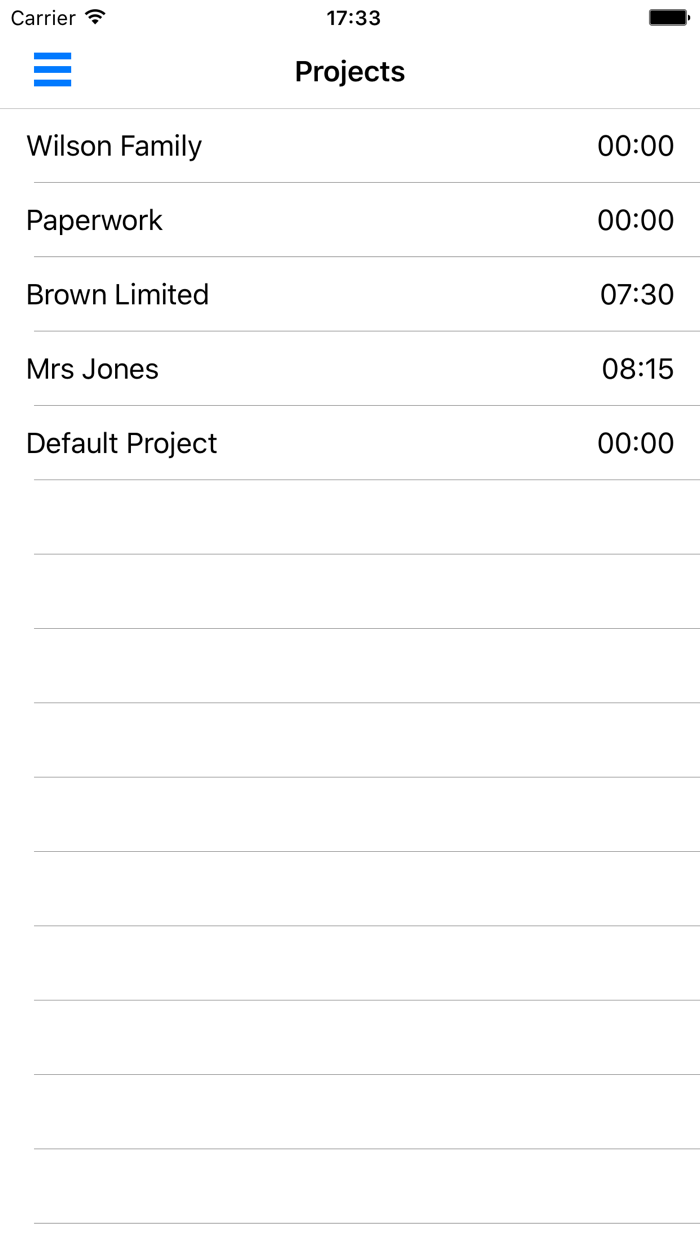Tap the Wi-Fi signal icon

(93, 17)
